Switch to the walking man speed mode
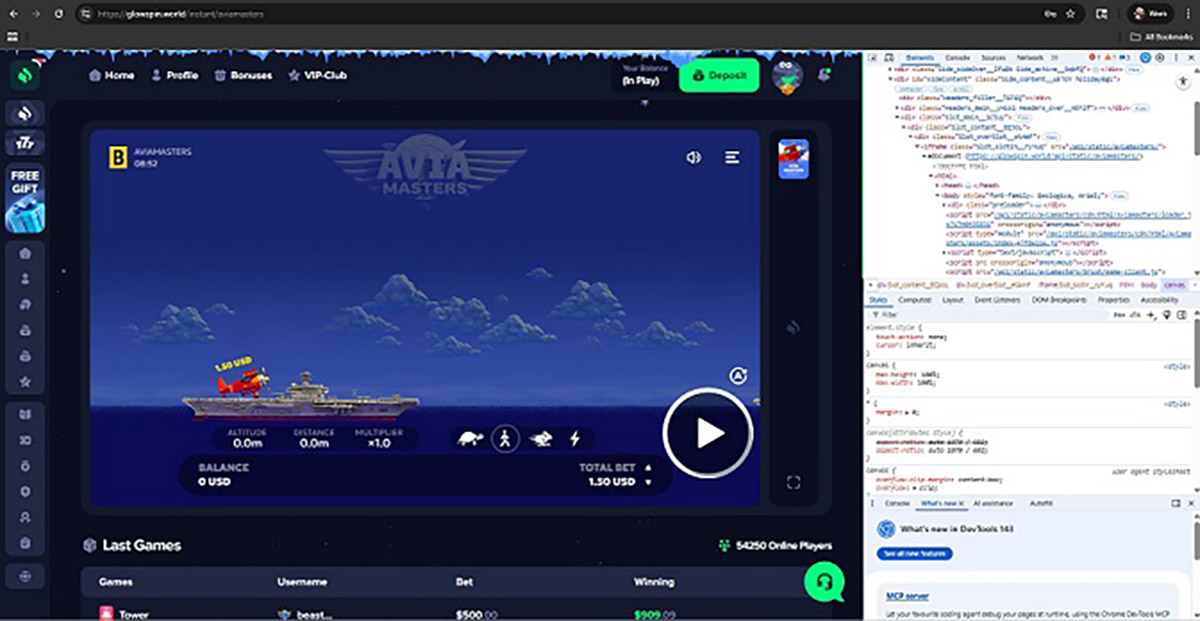The width and height of the screenshot is (1200, 621). [x=506, y=436]
